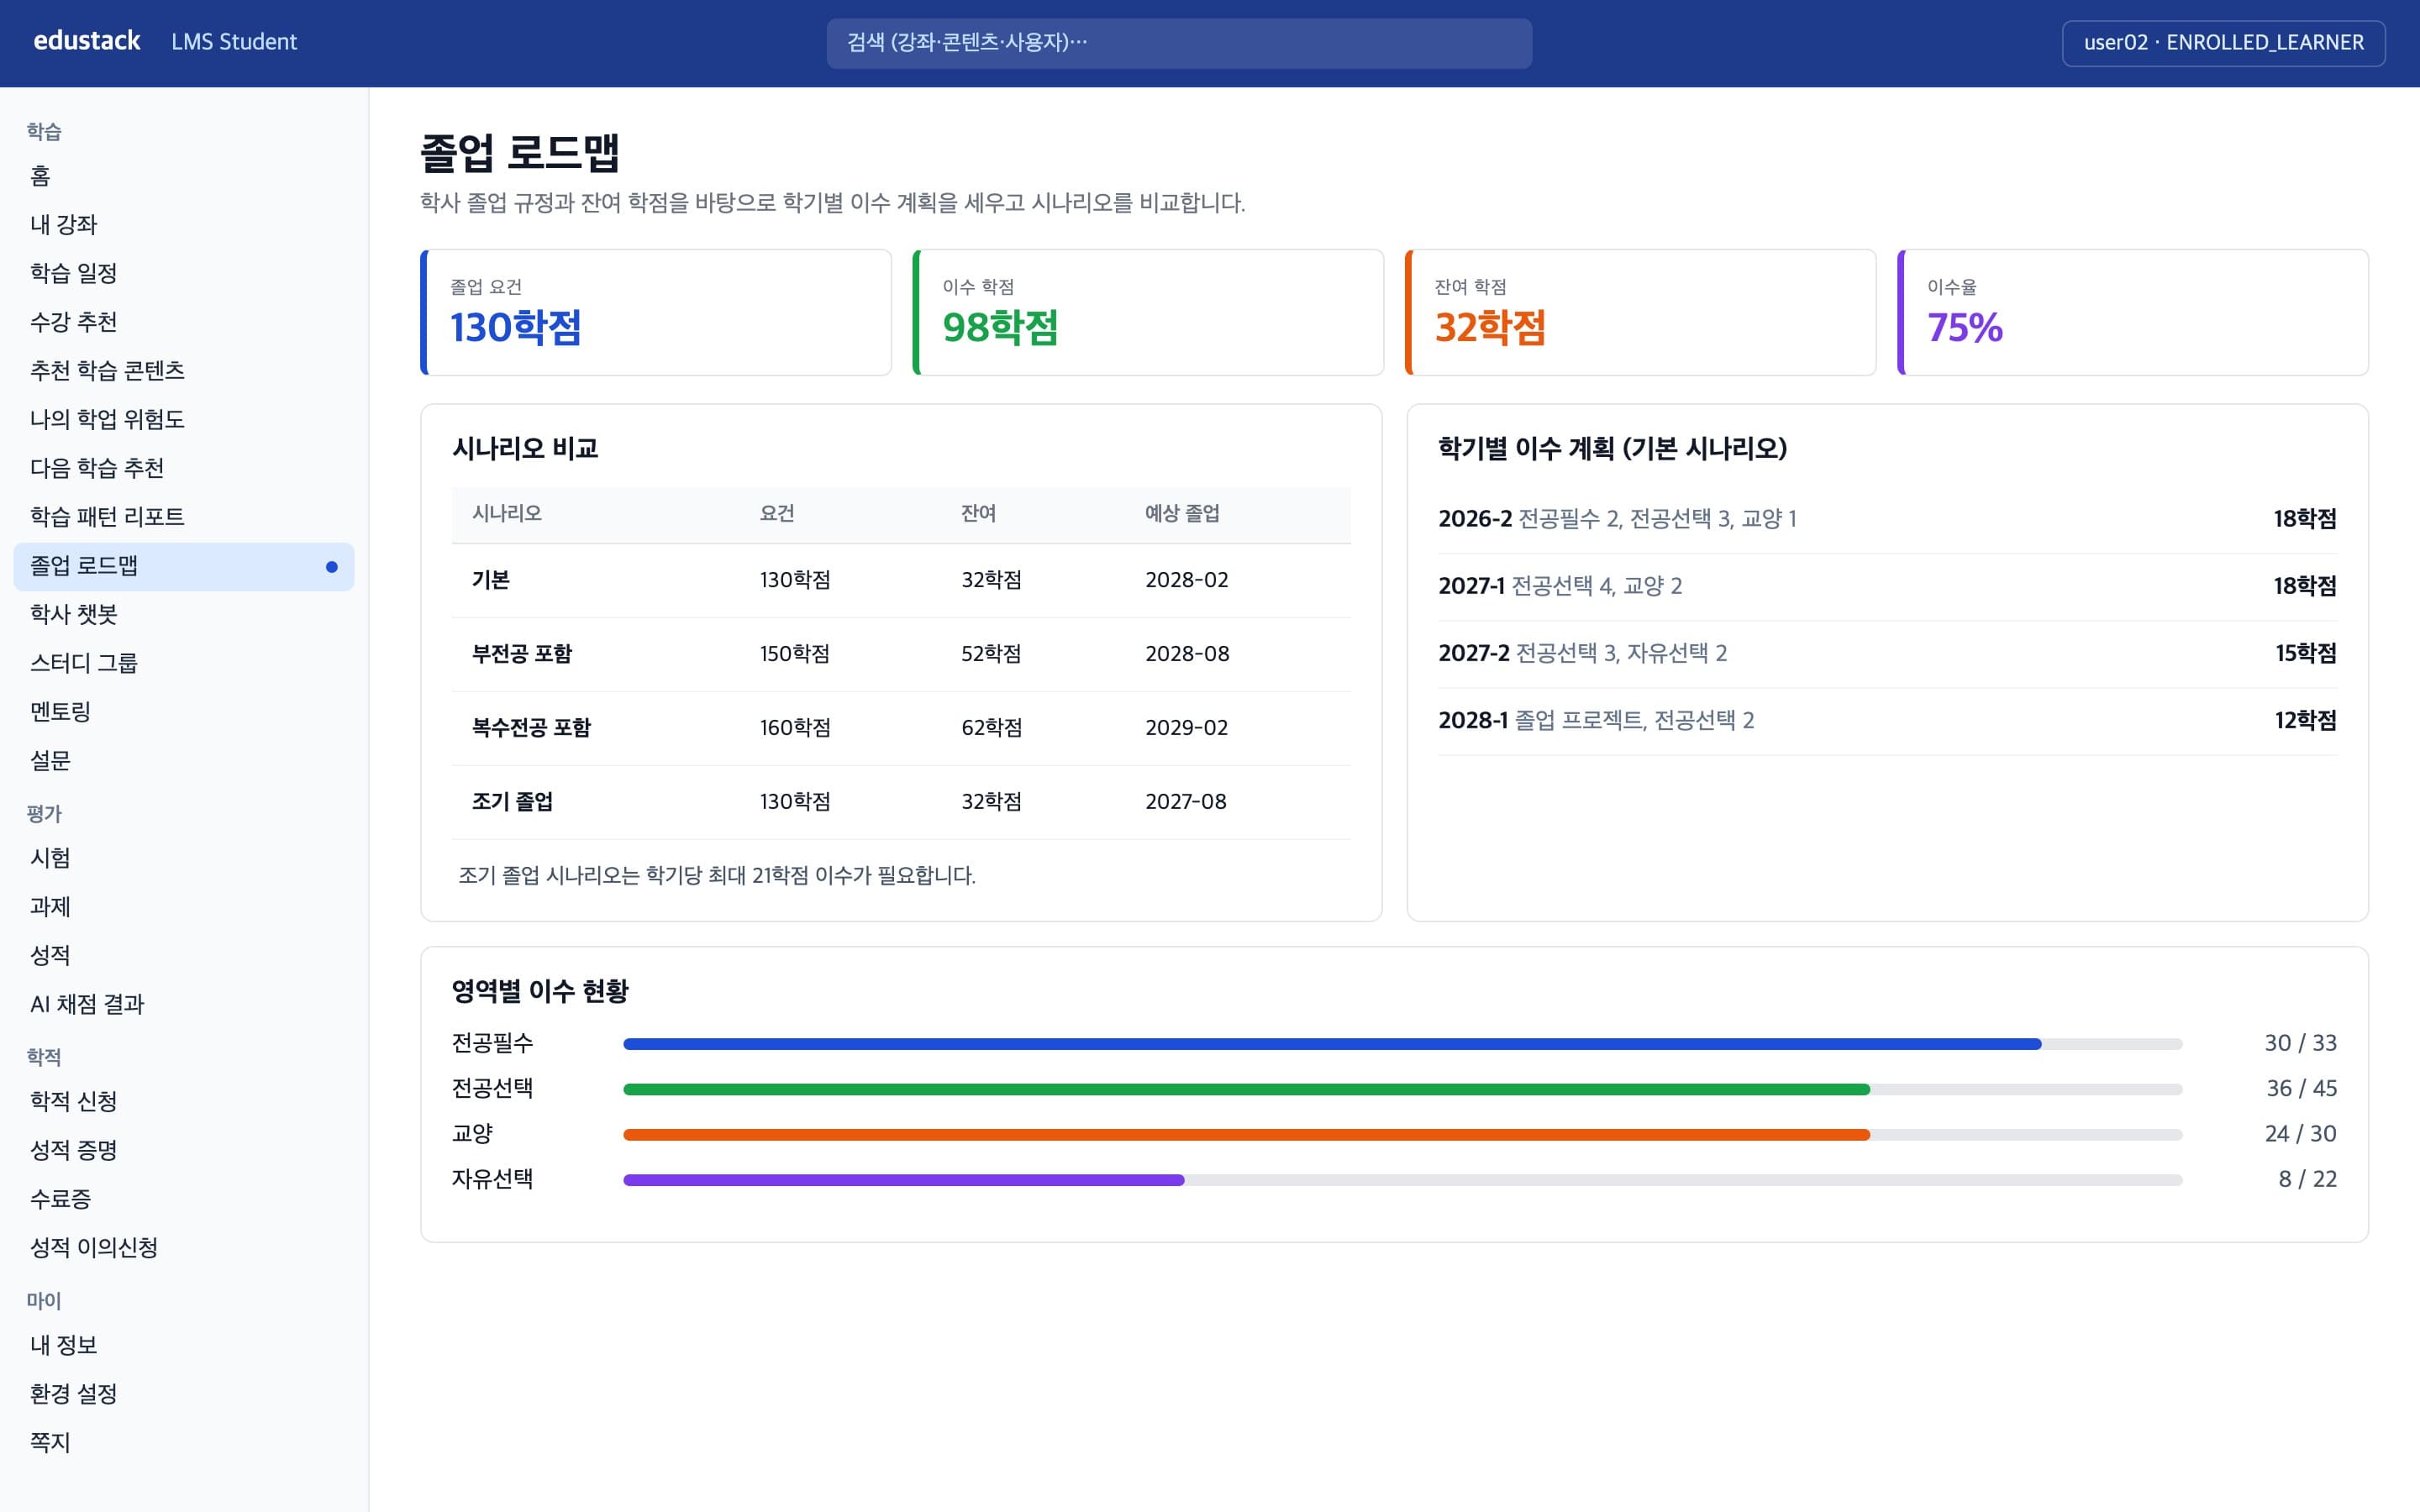Click the edustack logo
Viewport: 2420px width, 1512px height.
click(87, 41)
